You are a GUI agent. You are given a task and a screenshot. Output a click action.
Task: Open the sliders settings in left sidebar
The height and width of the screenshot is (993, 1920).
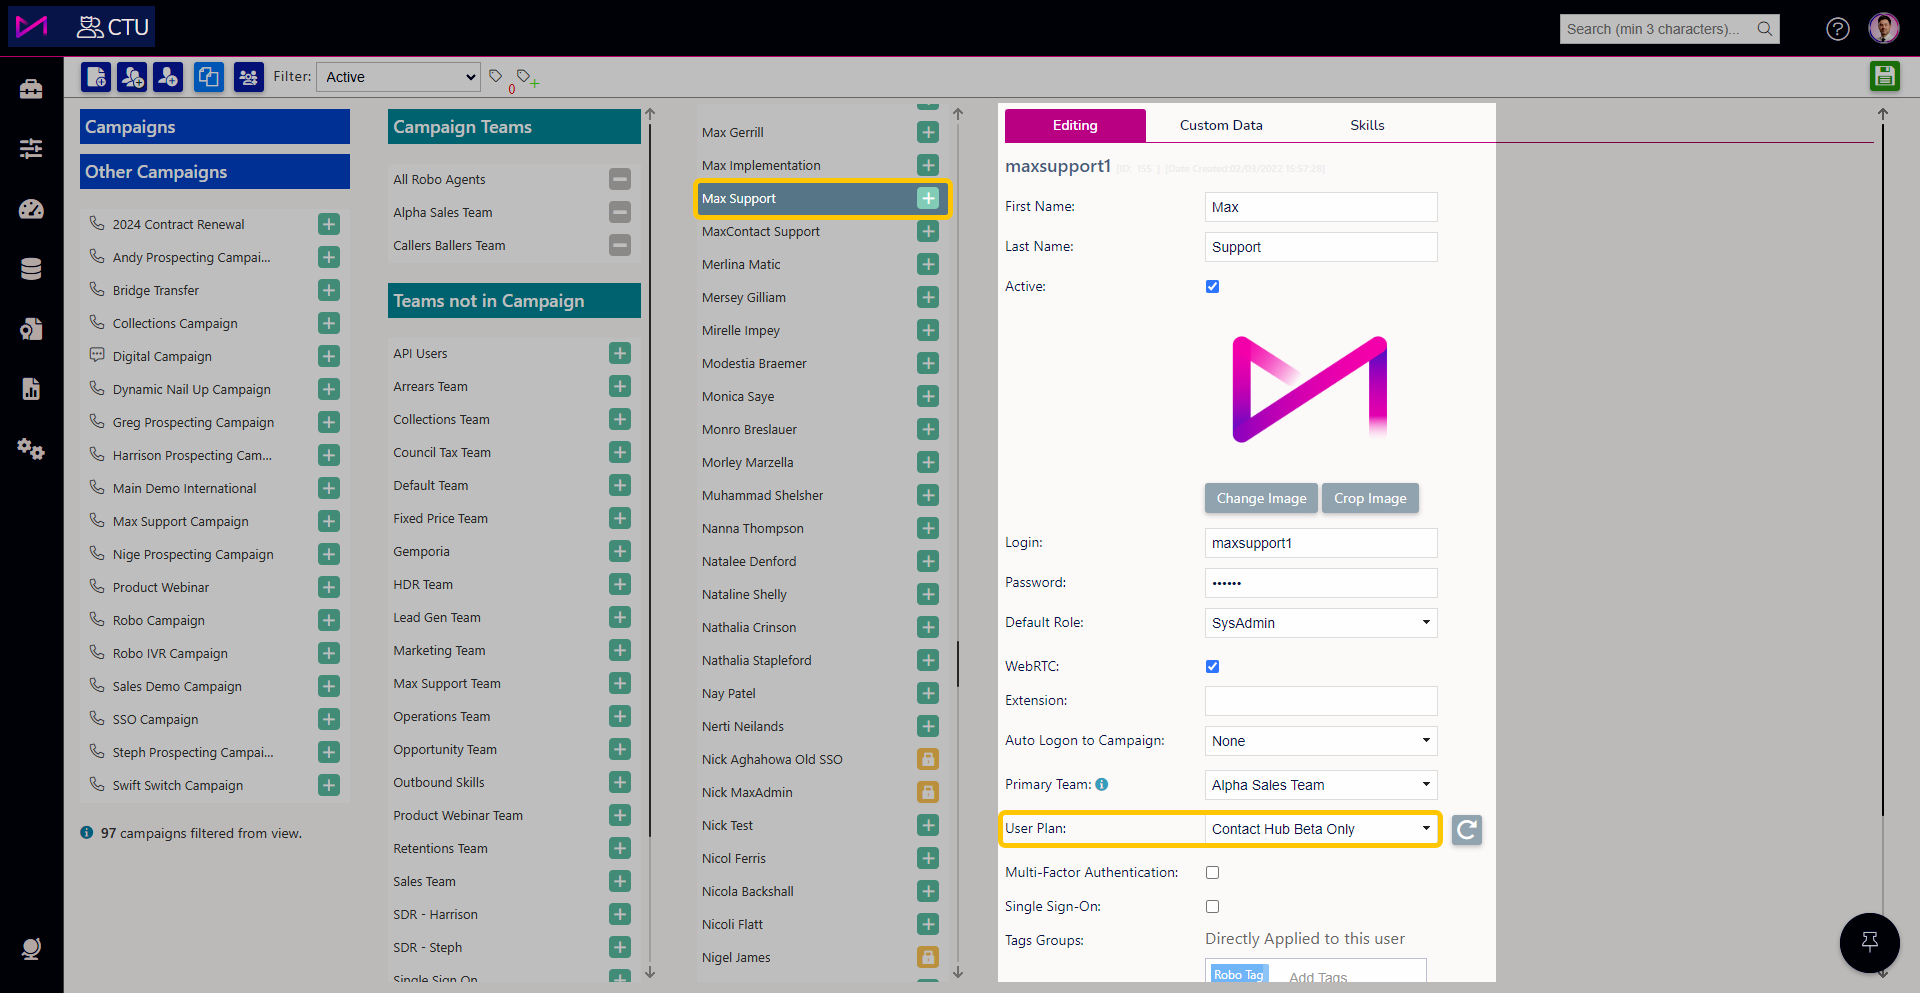[x=31, y=149]
